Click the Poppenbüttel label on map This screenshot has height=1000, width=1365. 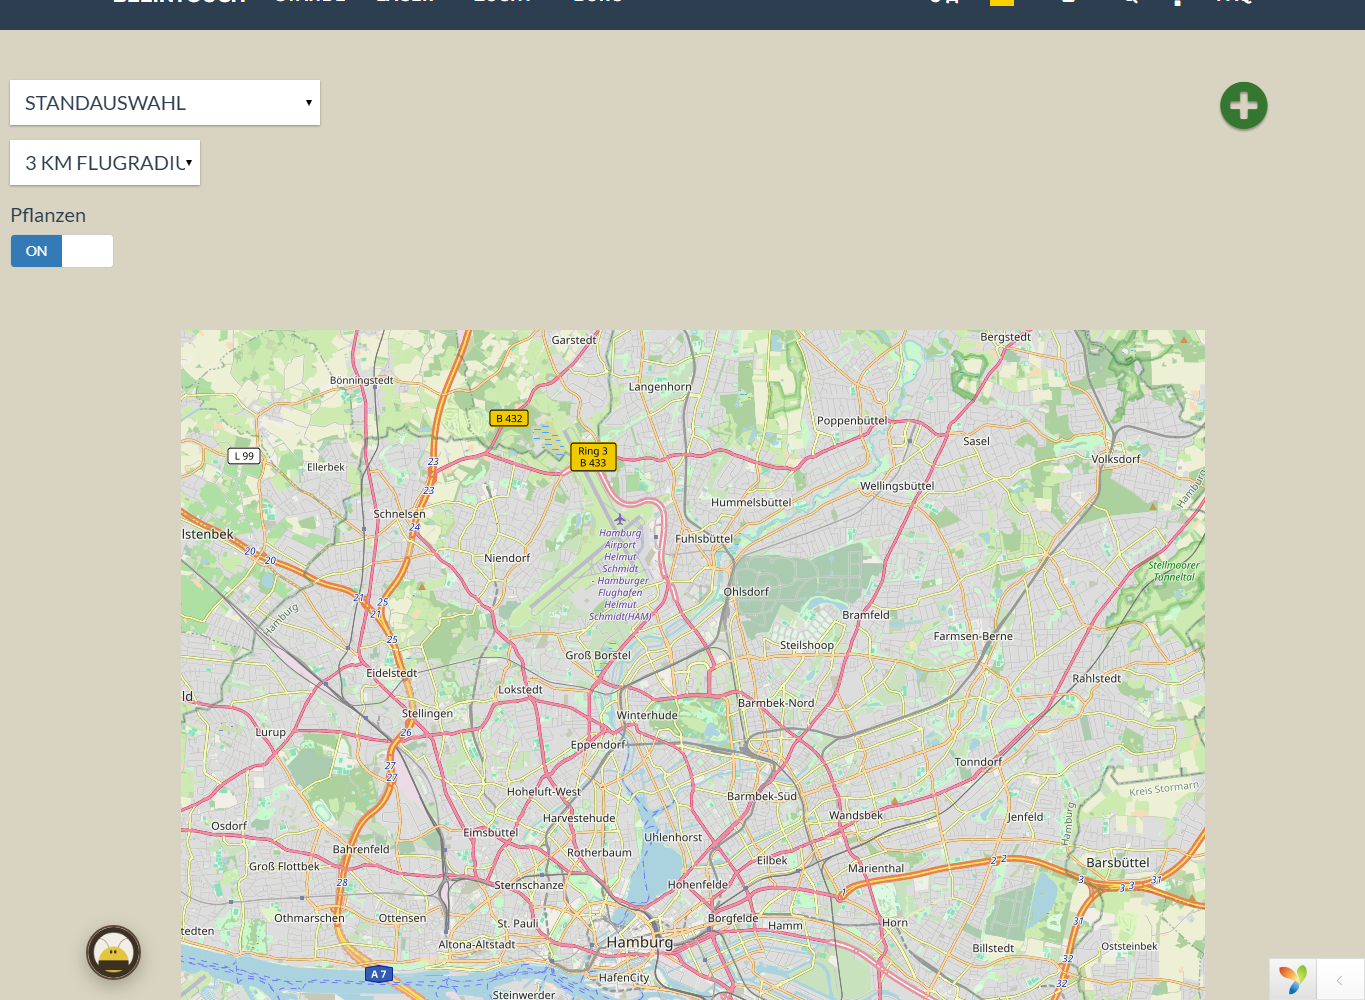[x=852, y=421]
